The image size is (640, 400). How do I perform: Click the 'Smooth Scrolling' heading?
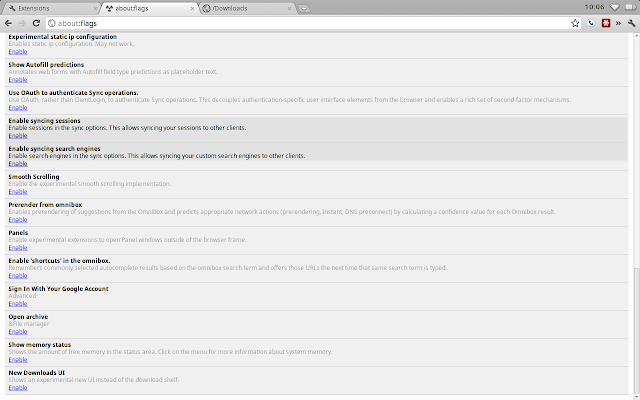tap(34, 177)
